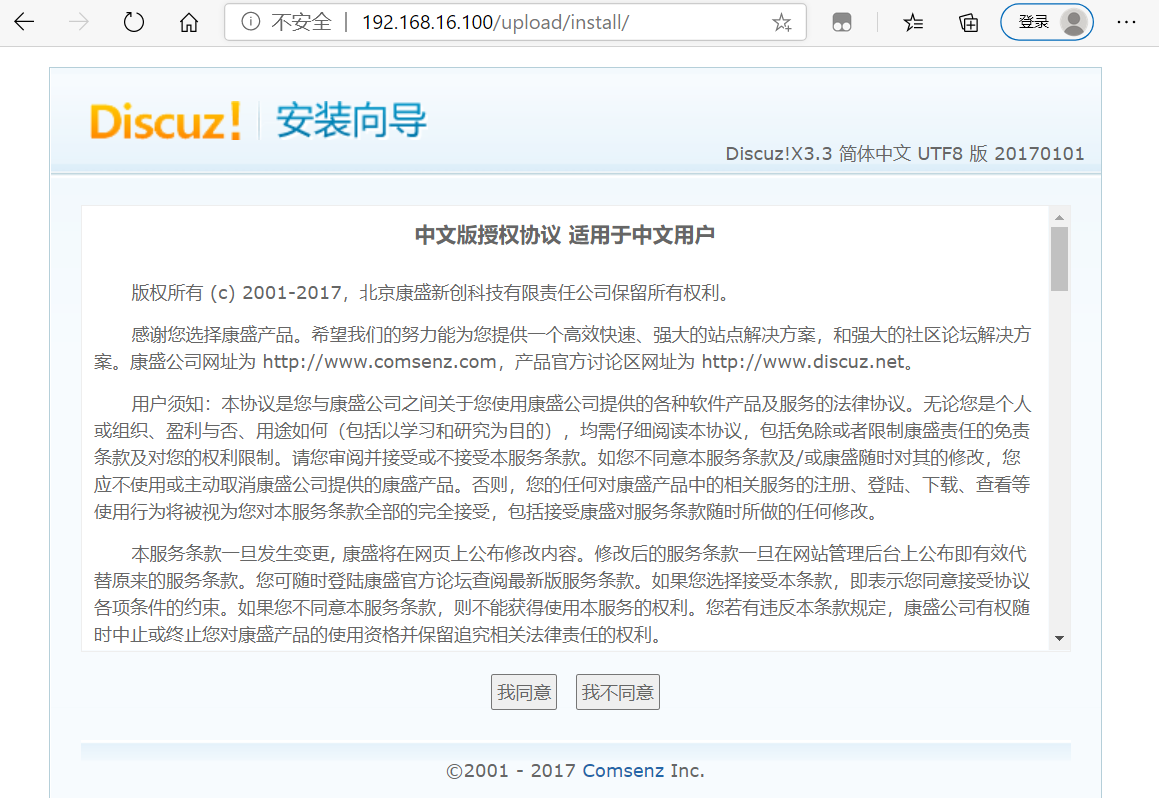Click the text http://www.discuz.net
Viewport: 1159px width, 798px height.
[x=803, y=362]
